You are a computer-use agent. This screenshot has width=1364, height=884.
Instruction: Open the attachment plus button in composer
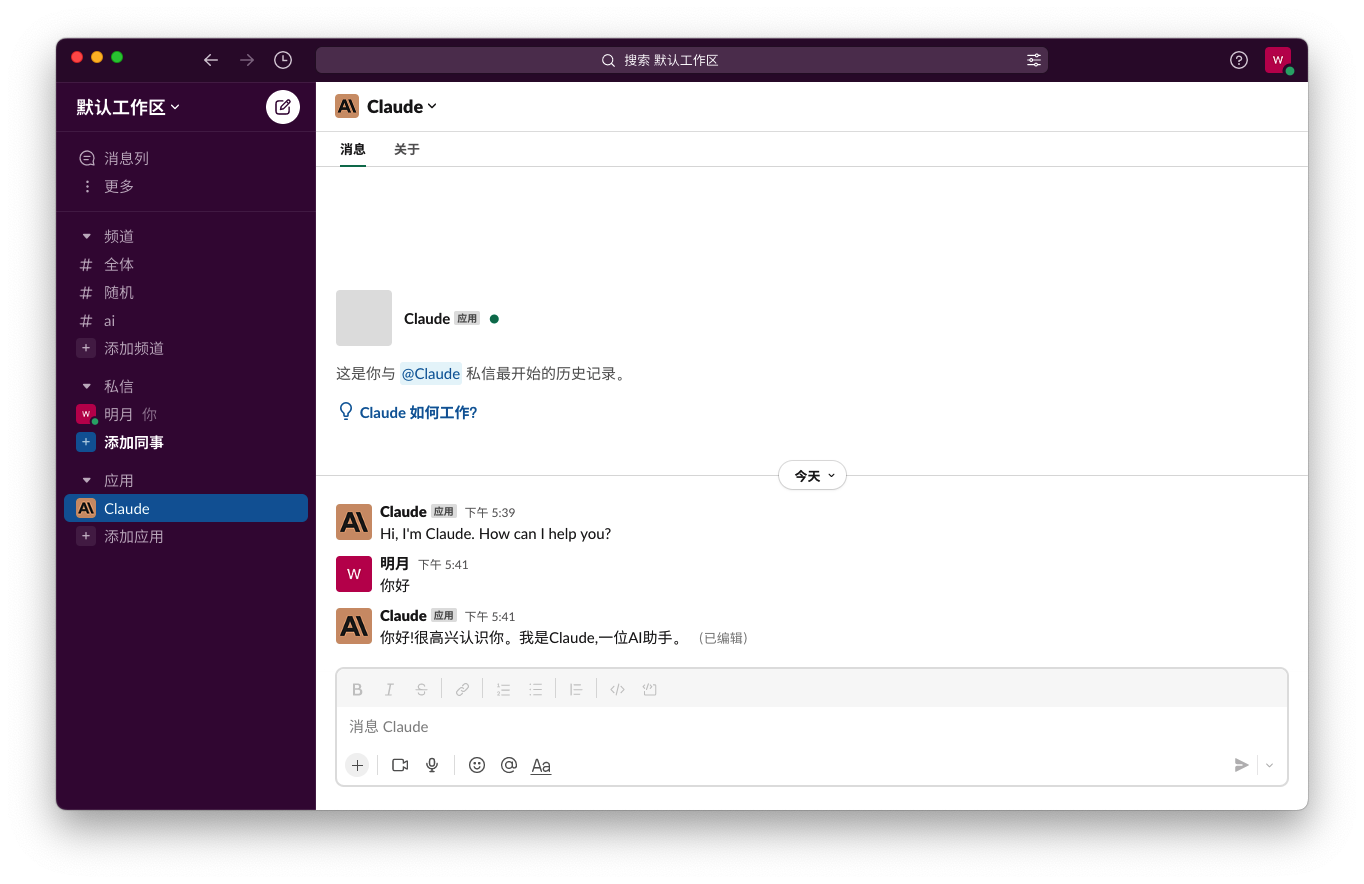point(357,765)
